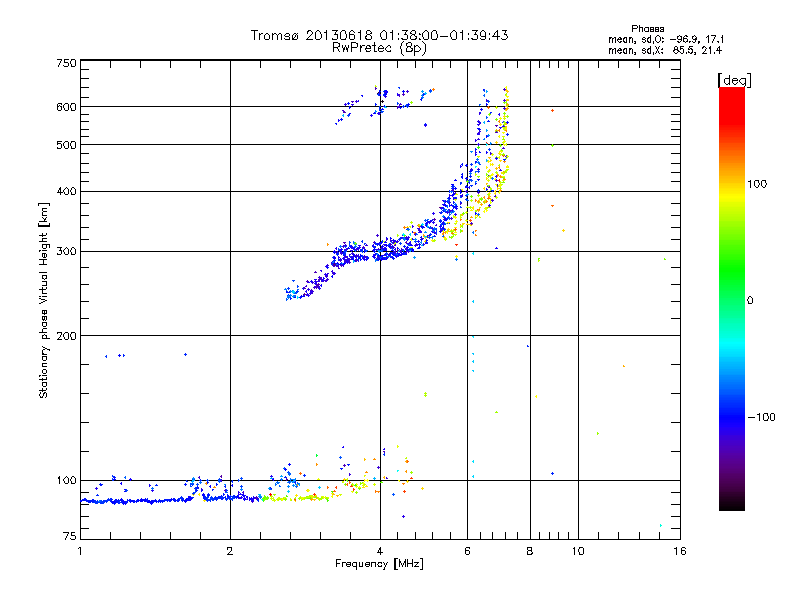Screen dimensions: 800x600
Task: Click the '500' y-axis tick label
Action: point(67,145)
